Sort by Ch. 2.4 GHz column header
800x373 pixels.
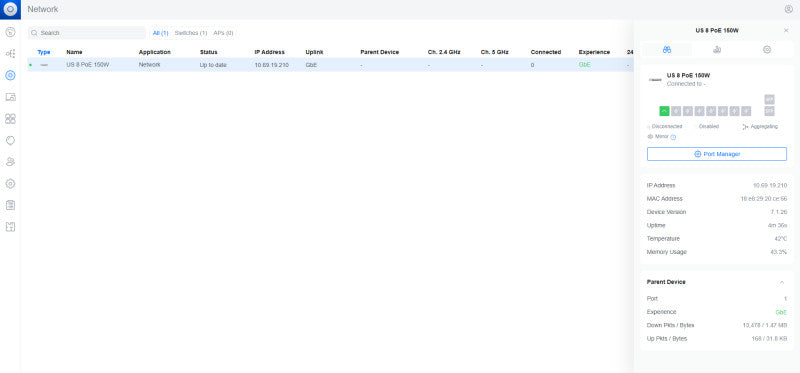pyautogui.click(x=444, y=52)
